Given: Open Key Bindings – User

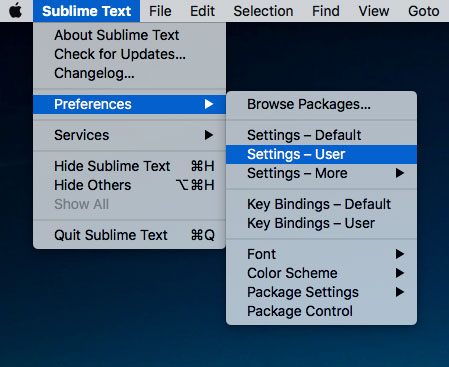Looking at the screenshot, I should [321, 223].
